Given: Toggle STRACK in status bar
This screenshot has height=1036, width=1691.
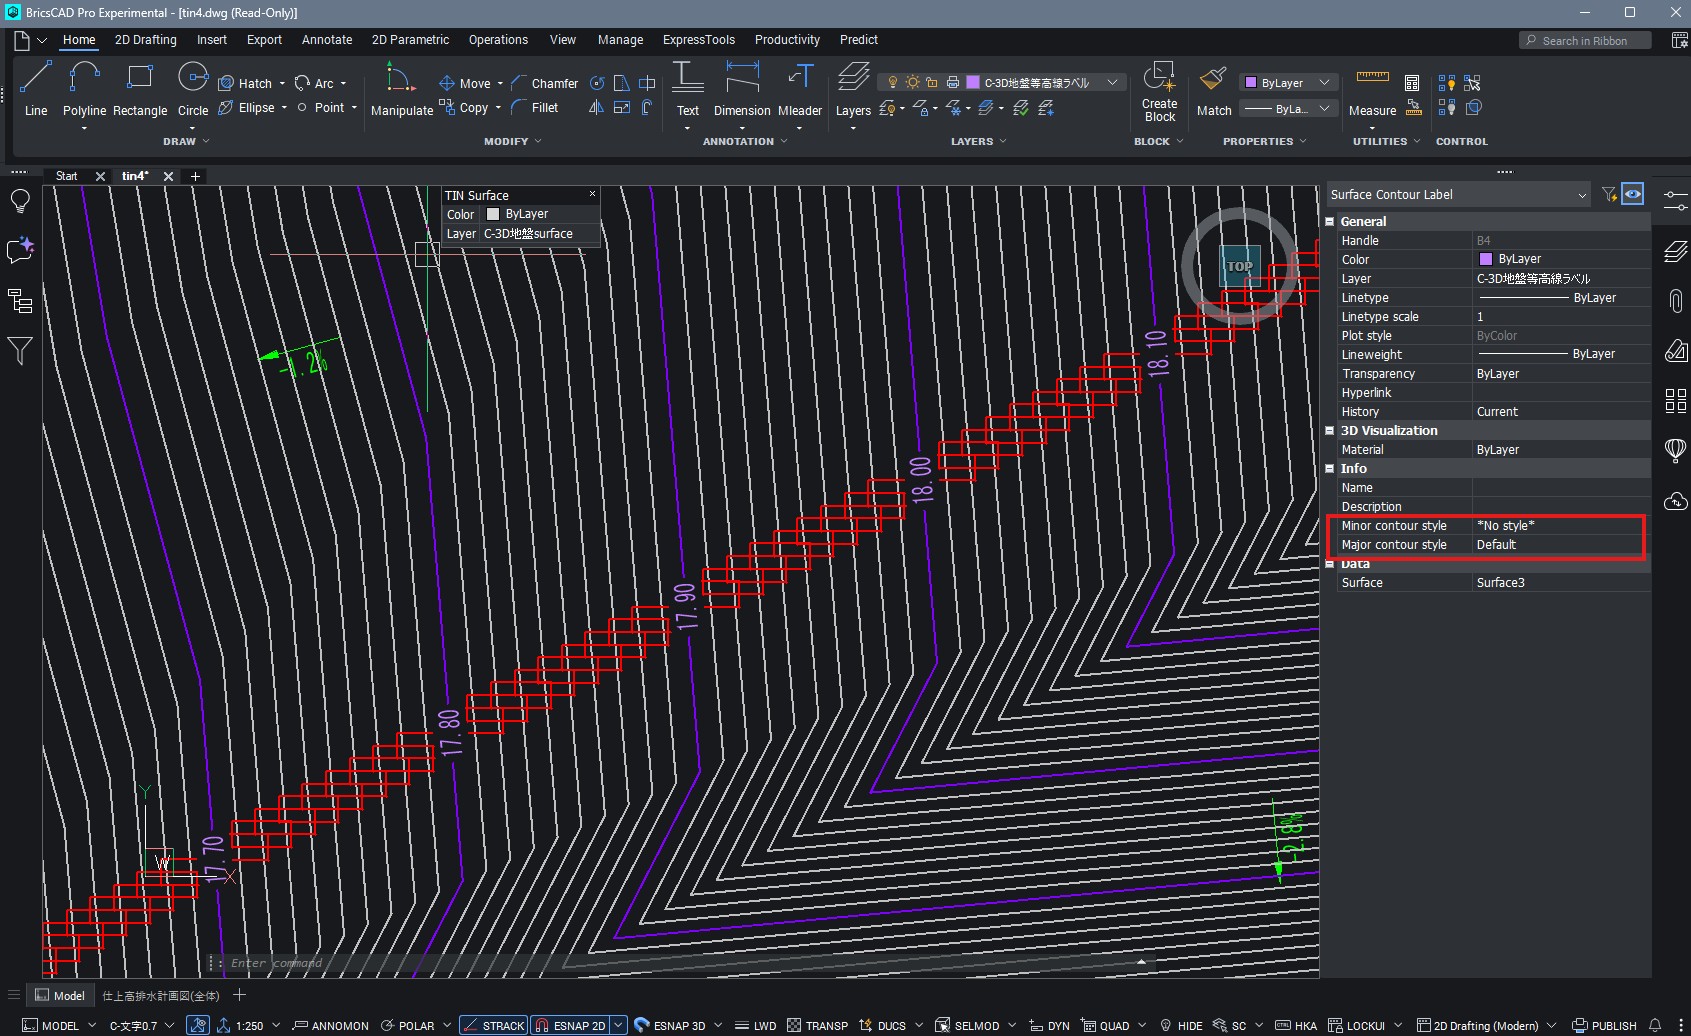Looking at the screenshot, I should (x=494, y=1025).
